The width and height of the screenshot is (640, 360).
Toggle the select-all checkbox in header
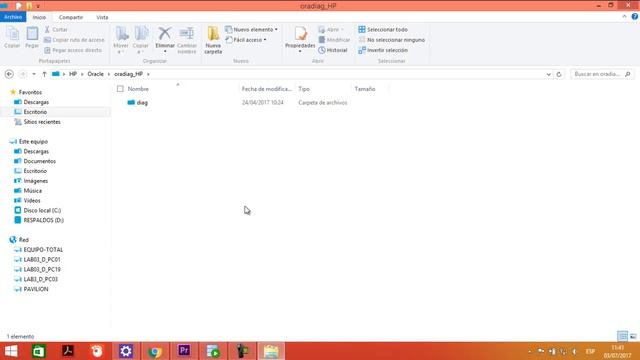(x=120, y=89)
